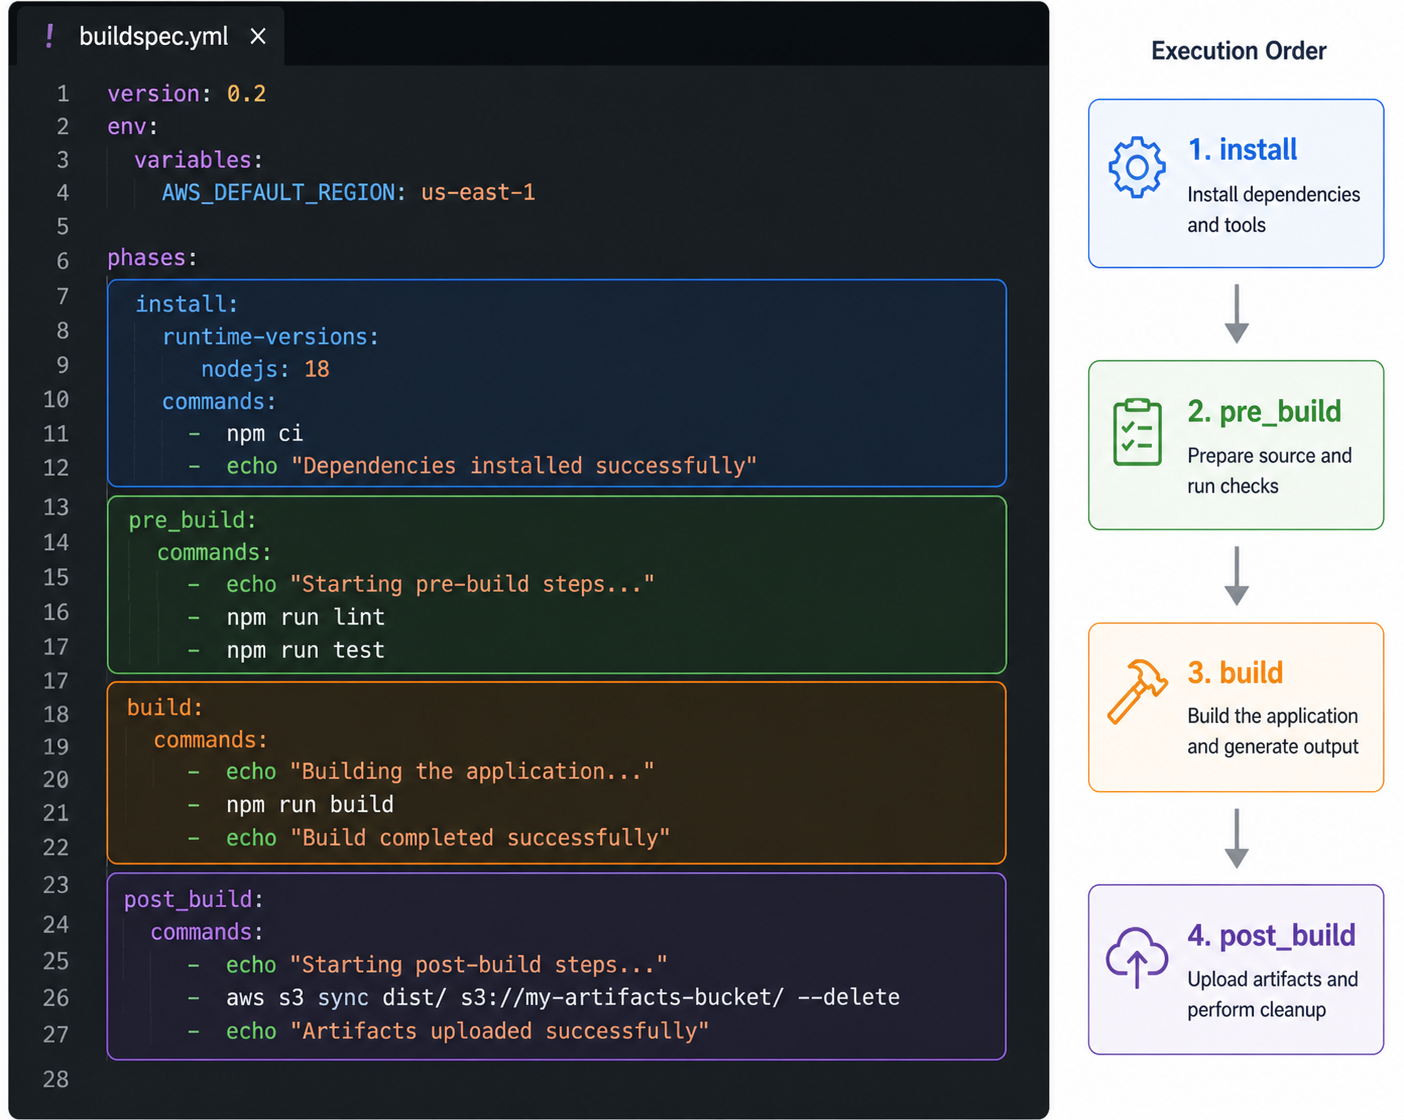Click the hammer icon in build card

click(1138, 691)
